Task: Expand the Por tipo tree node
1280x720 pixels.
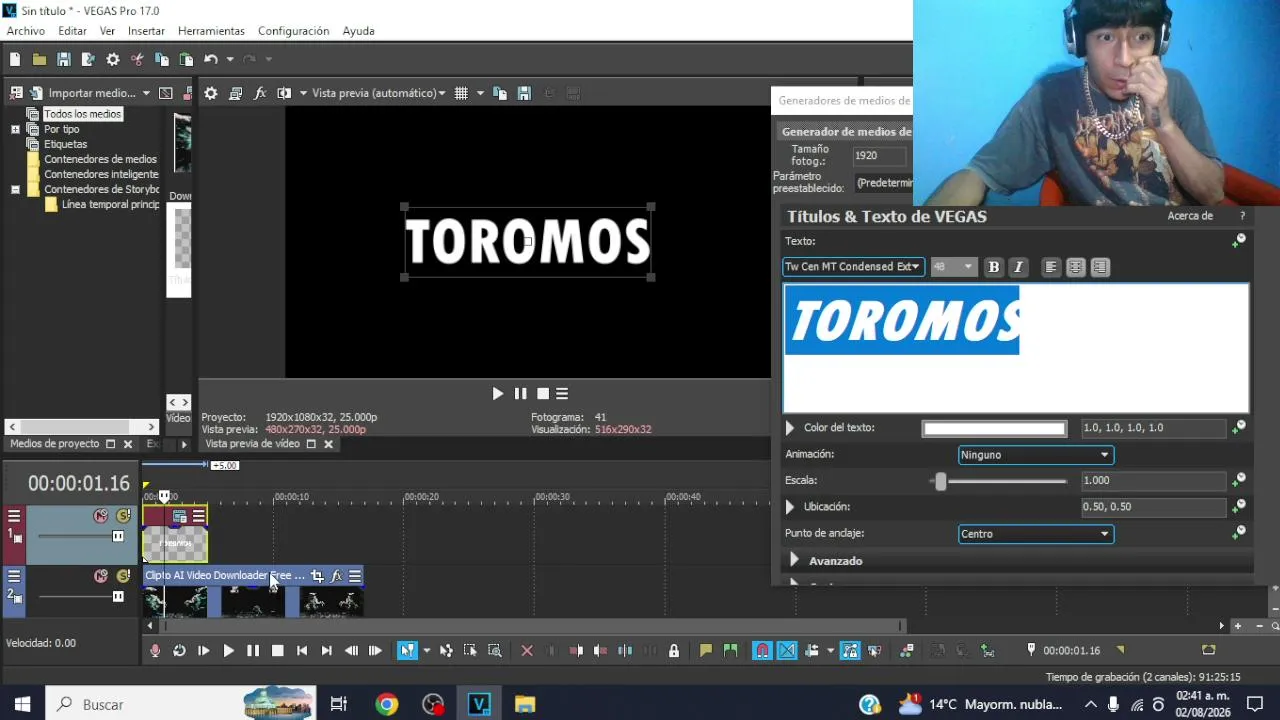Action: tap(15, 129)
